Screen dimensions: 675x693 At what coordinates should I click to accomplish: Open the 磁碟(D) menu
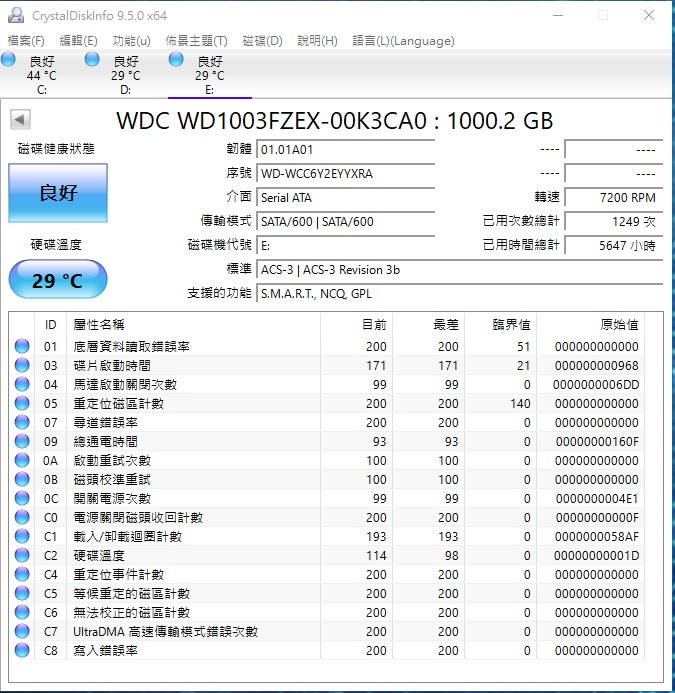tap(262, 41)
